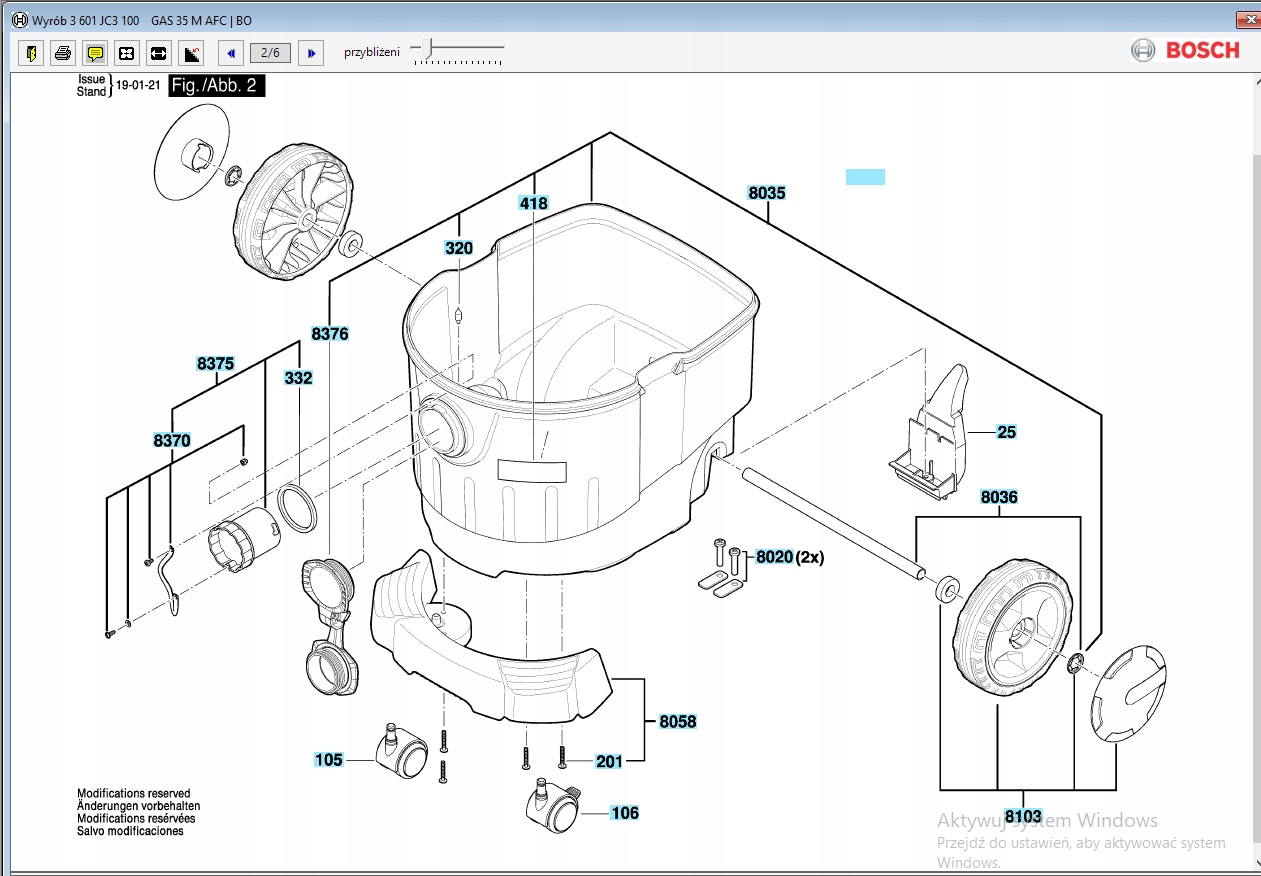This screenshot has height=876, width=1261.
Task: Fit diagram to width with horizontal-arrow icon
Action: (159, 53)
